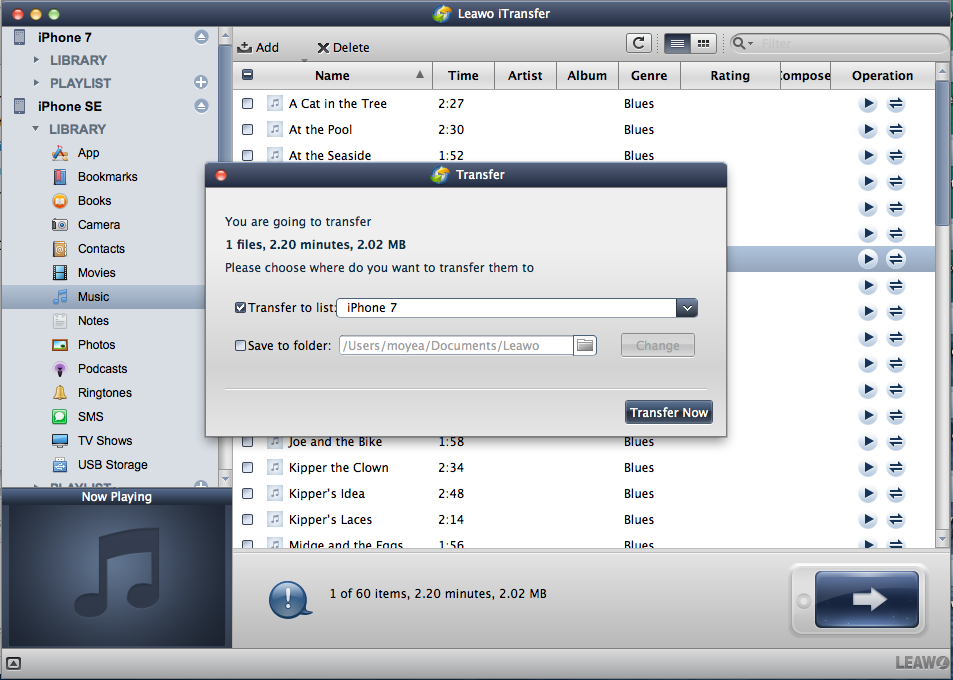Click the Filter search field
This screenshot has height=680, width=953.
pyautogui.click(x=850, y=44)
